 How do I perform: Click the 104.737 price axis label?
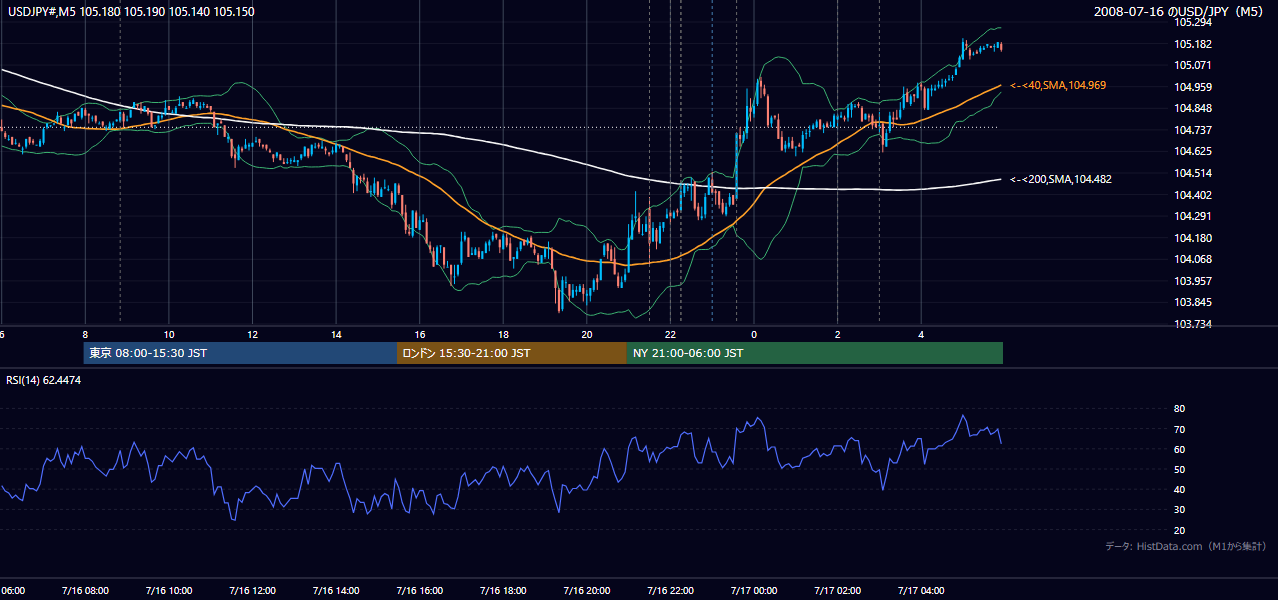[x=1192, y=130]
